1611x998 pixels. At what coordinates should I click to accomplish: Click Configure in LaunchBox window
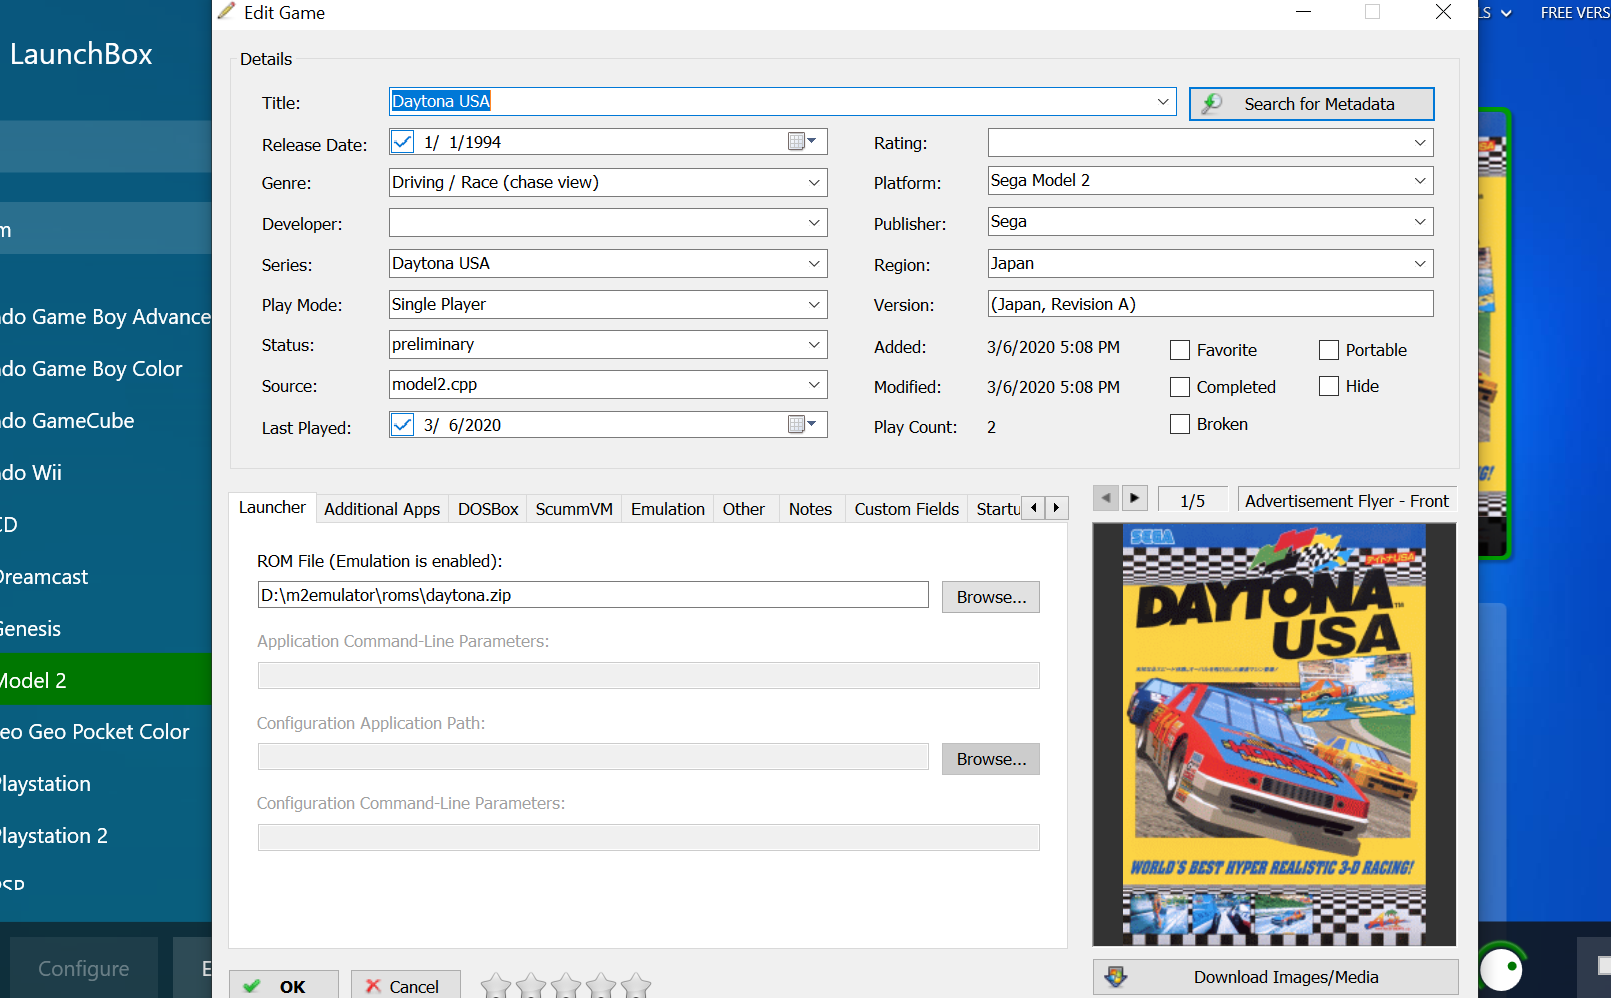[84, 968]
